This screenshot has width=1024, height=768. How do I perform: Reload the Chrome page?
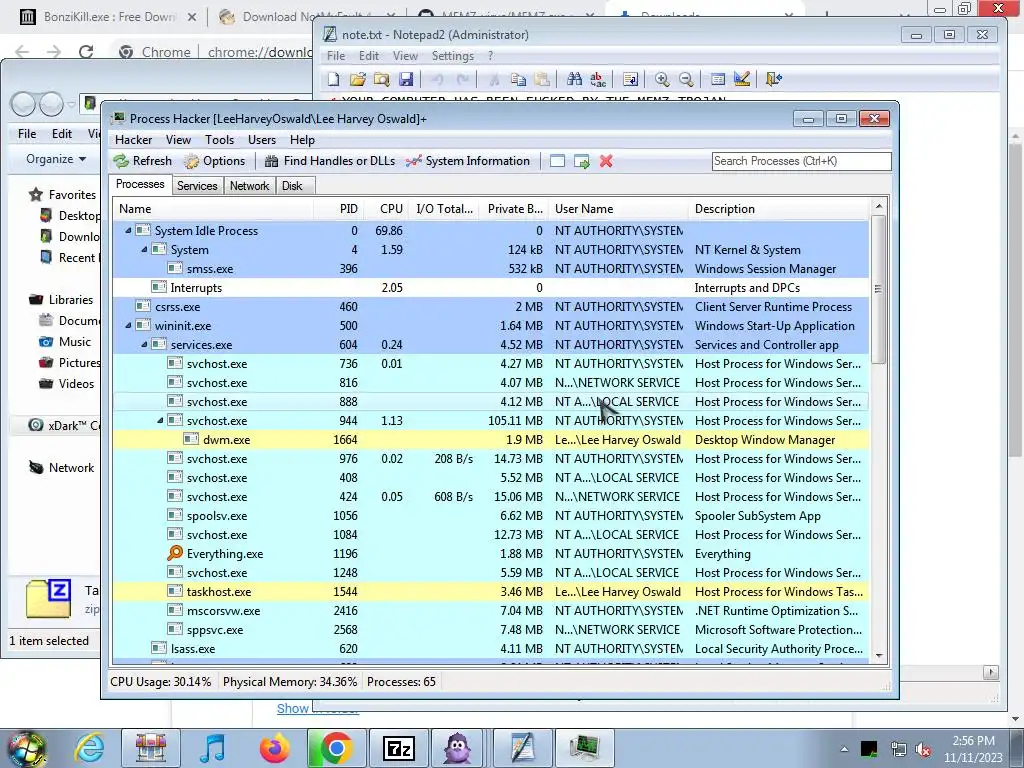pyautogui.click(x=86, y=52)
